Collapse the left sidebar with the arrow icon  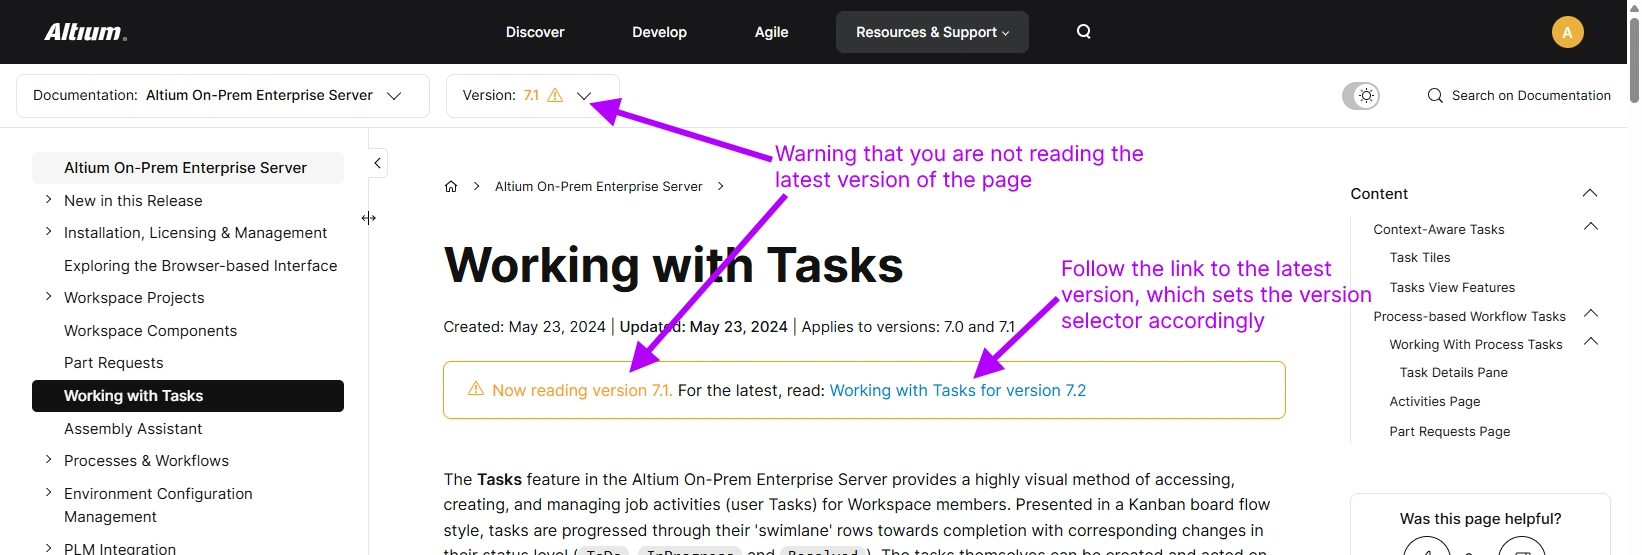point(377,163)
